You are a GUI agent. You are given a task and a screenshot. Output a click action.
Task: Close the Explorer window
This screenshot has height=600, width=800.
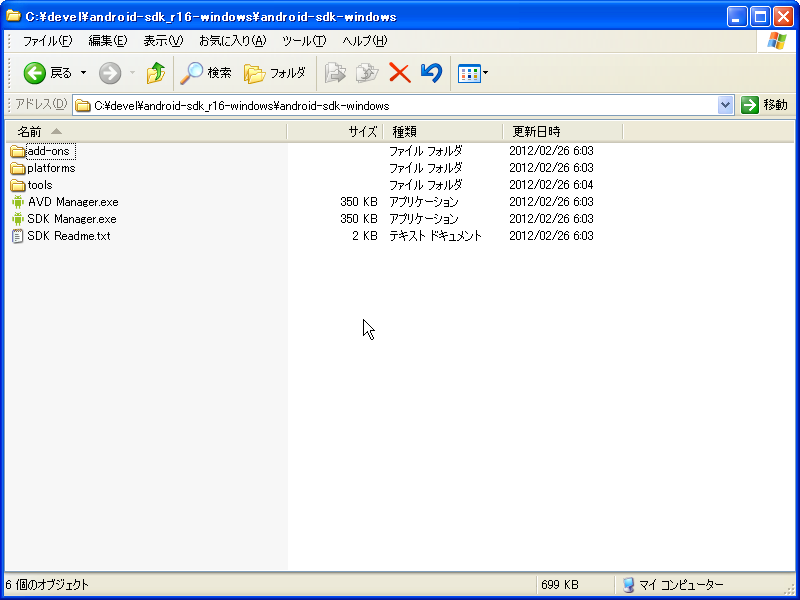tap(783, 17)
